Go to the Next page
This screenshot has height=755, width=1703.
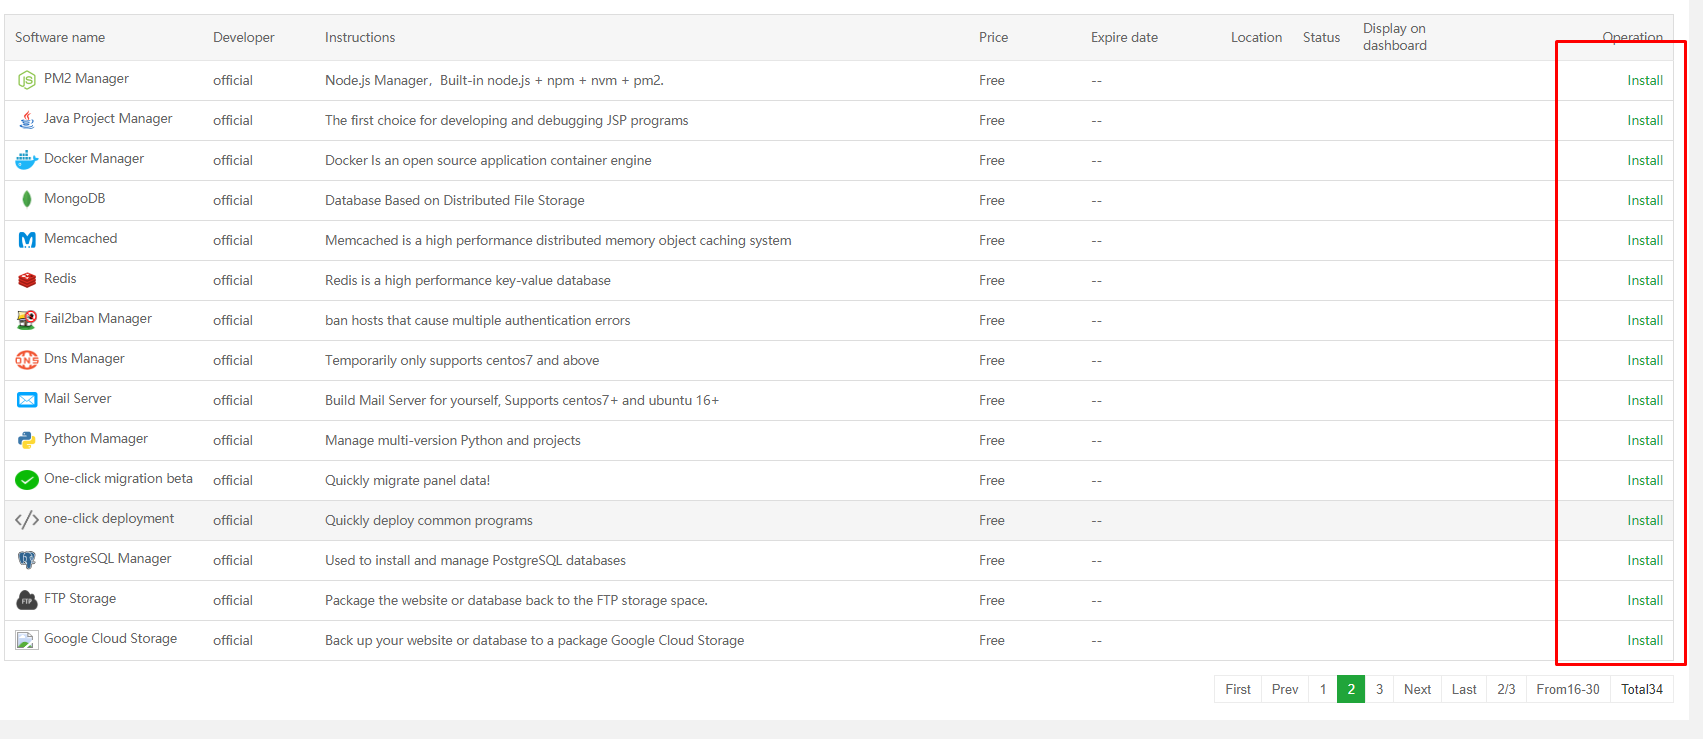(1417, 689)
